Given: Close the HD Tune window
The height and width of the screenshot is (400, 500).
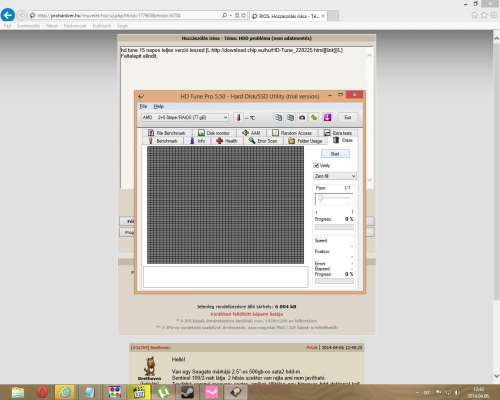Looking at the screenshot, I should click(354, 95).
